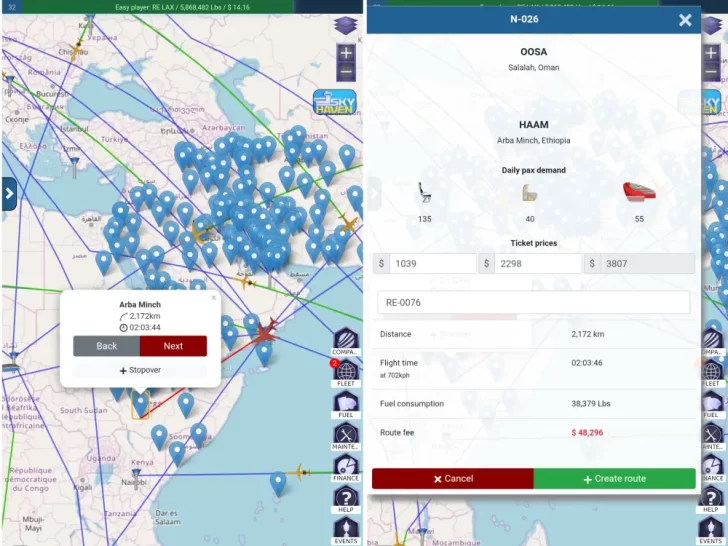Open the Fuel panel on the left map
728x546 pixels.
[x=345, y=405]
